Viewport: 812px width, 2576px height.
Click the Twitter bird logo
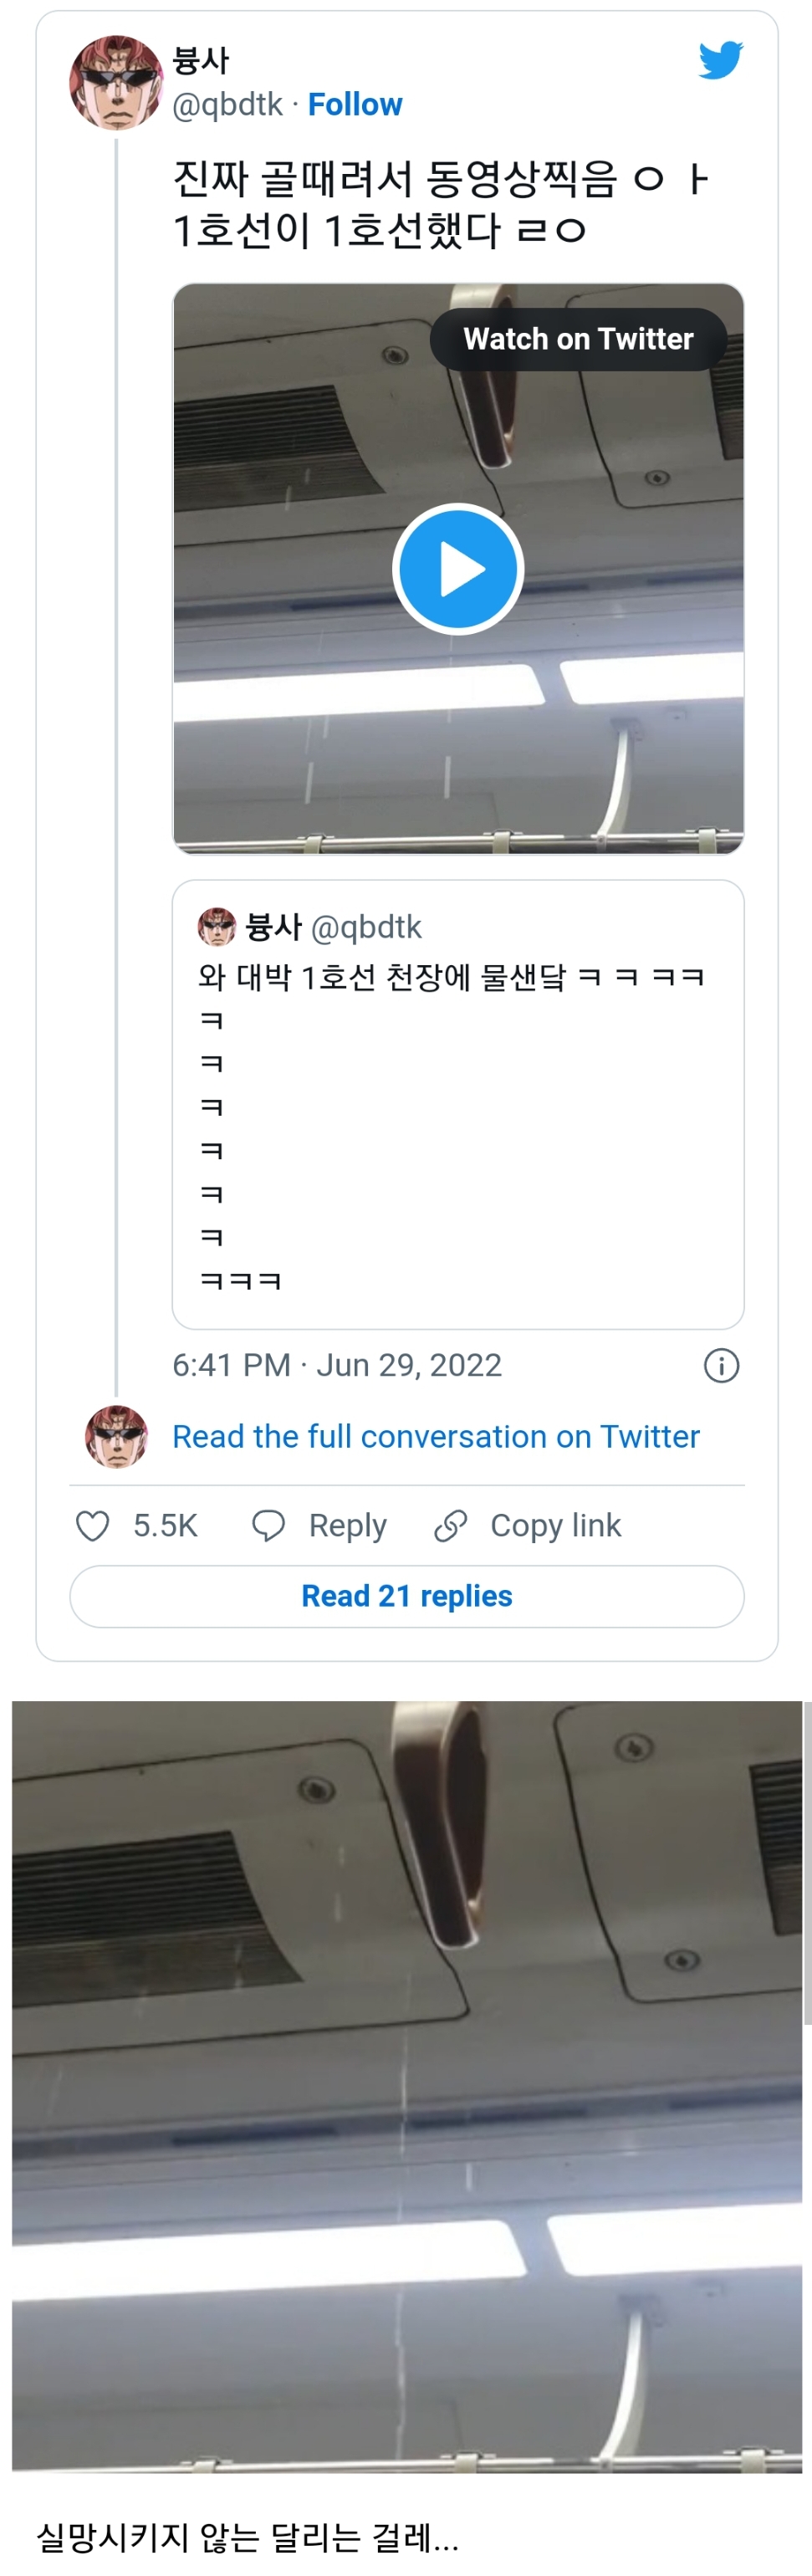[720, 60]
